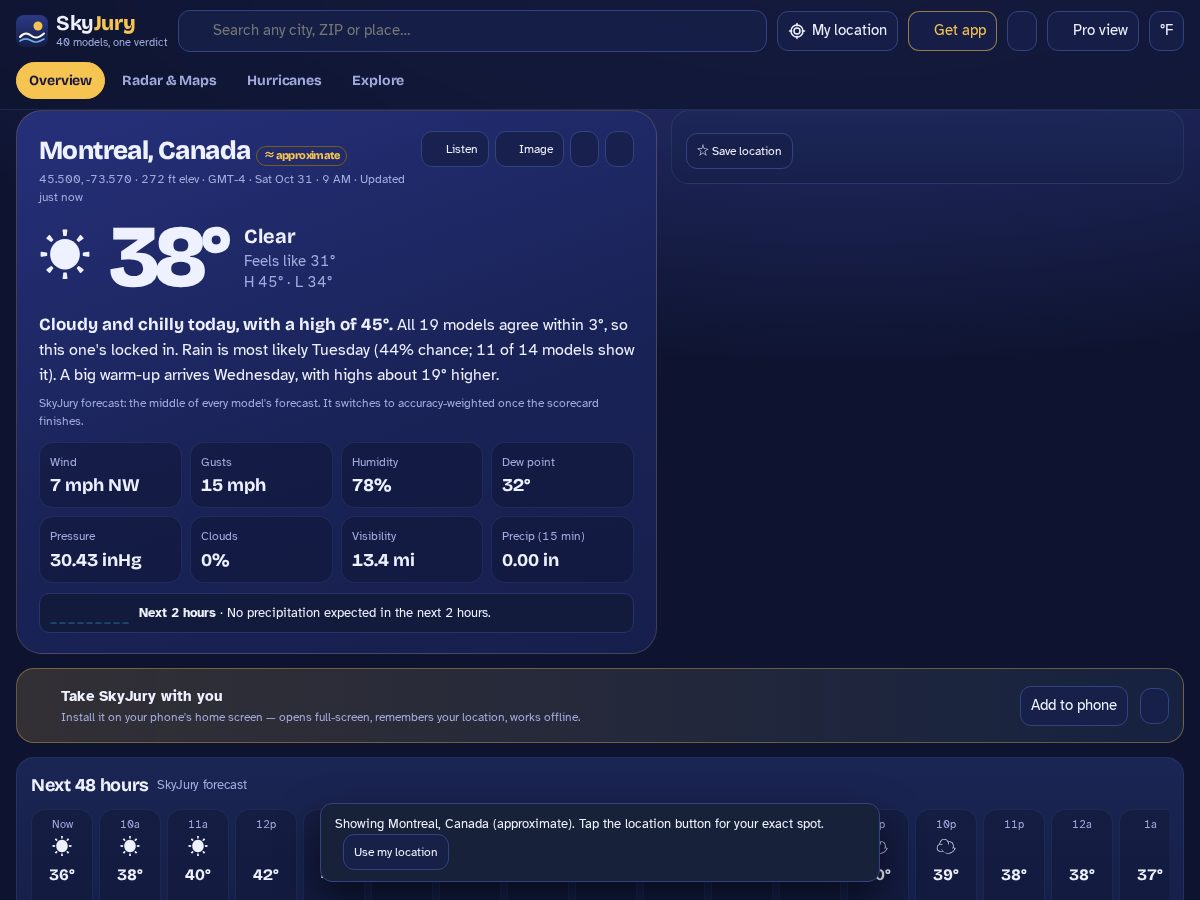The width and height of the screenshot is (1200, 900).
Task: Click the Humidity 78% tile
Action: (x=412, y=475)
